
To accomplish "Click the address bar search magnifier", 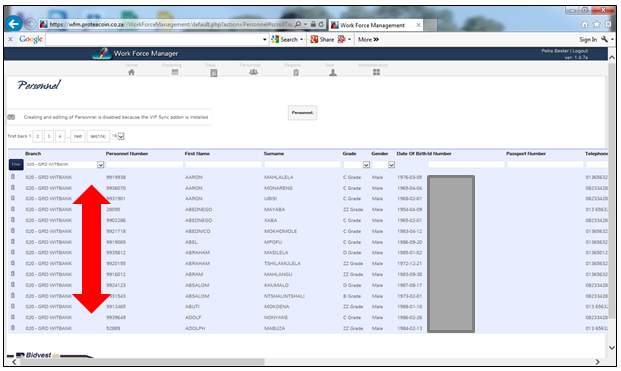I will 298,24.
